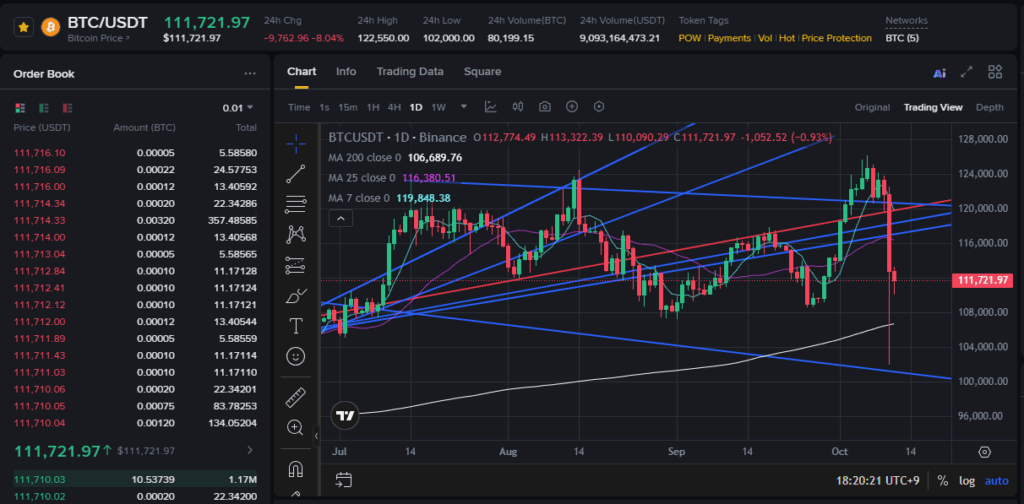1024x504 pixels.
Task: Expand chart to fullscreen
Action: (x=966, y=72)
